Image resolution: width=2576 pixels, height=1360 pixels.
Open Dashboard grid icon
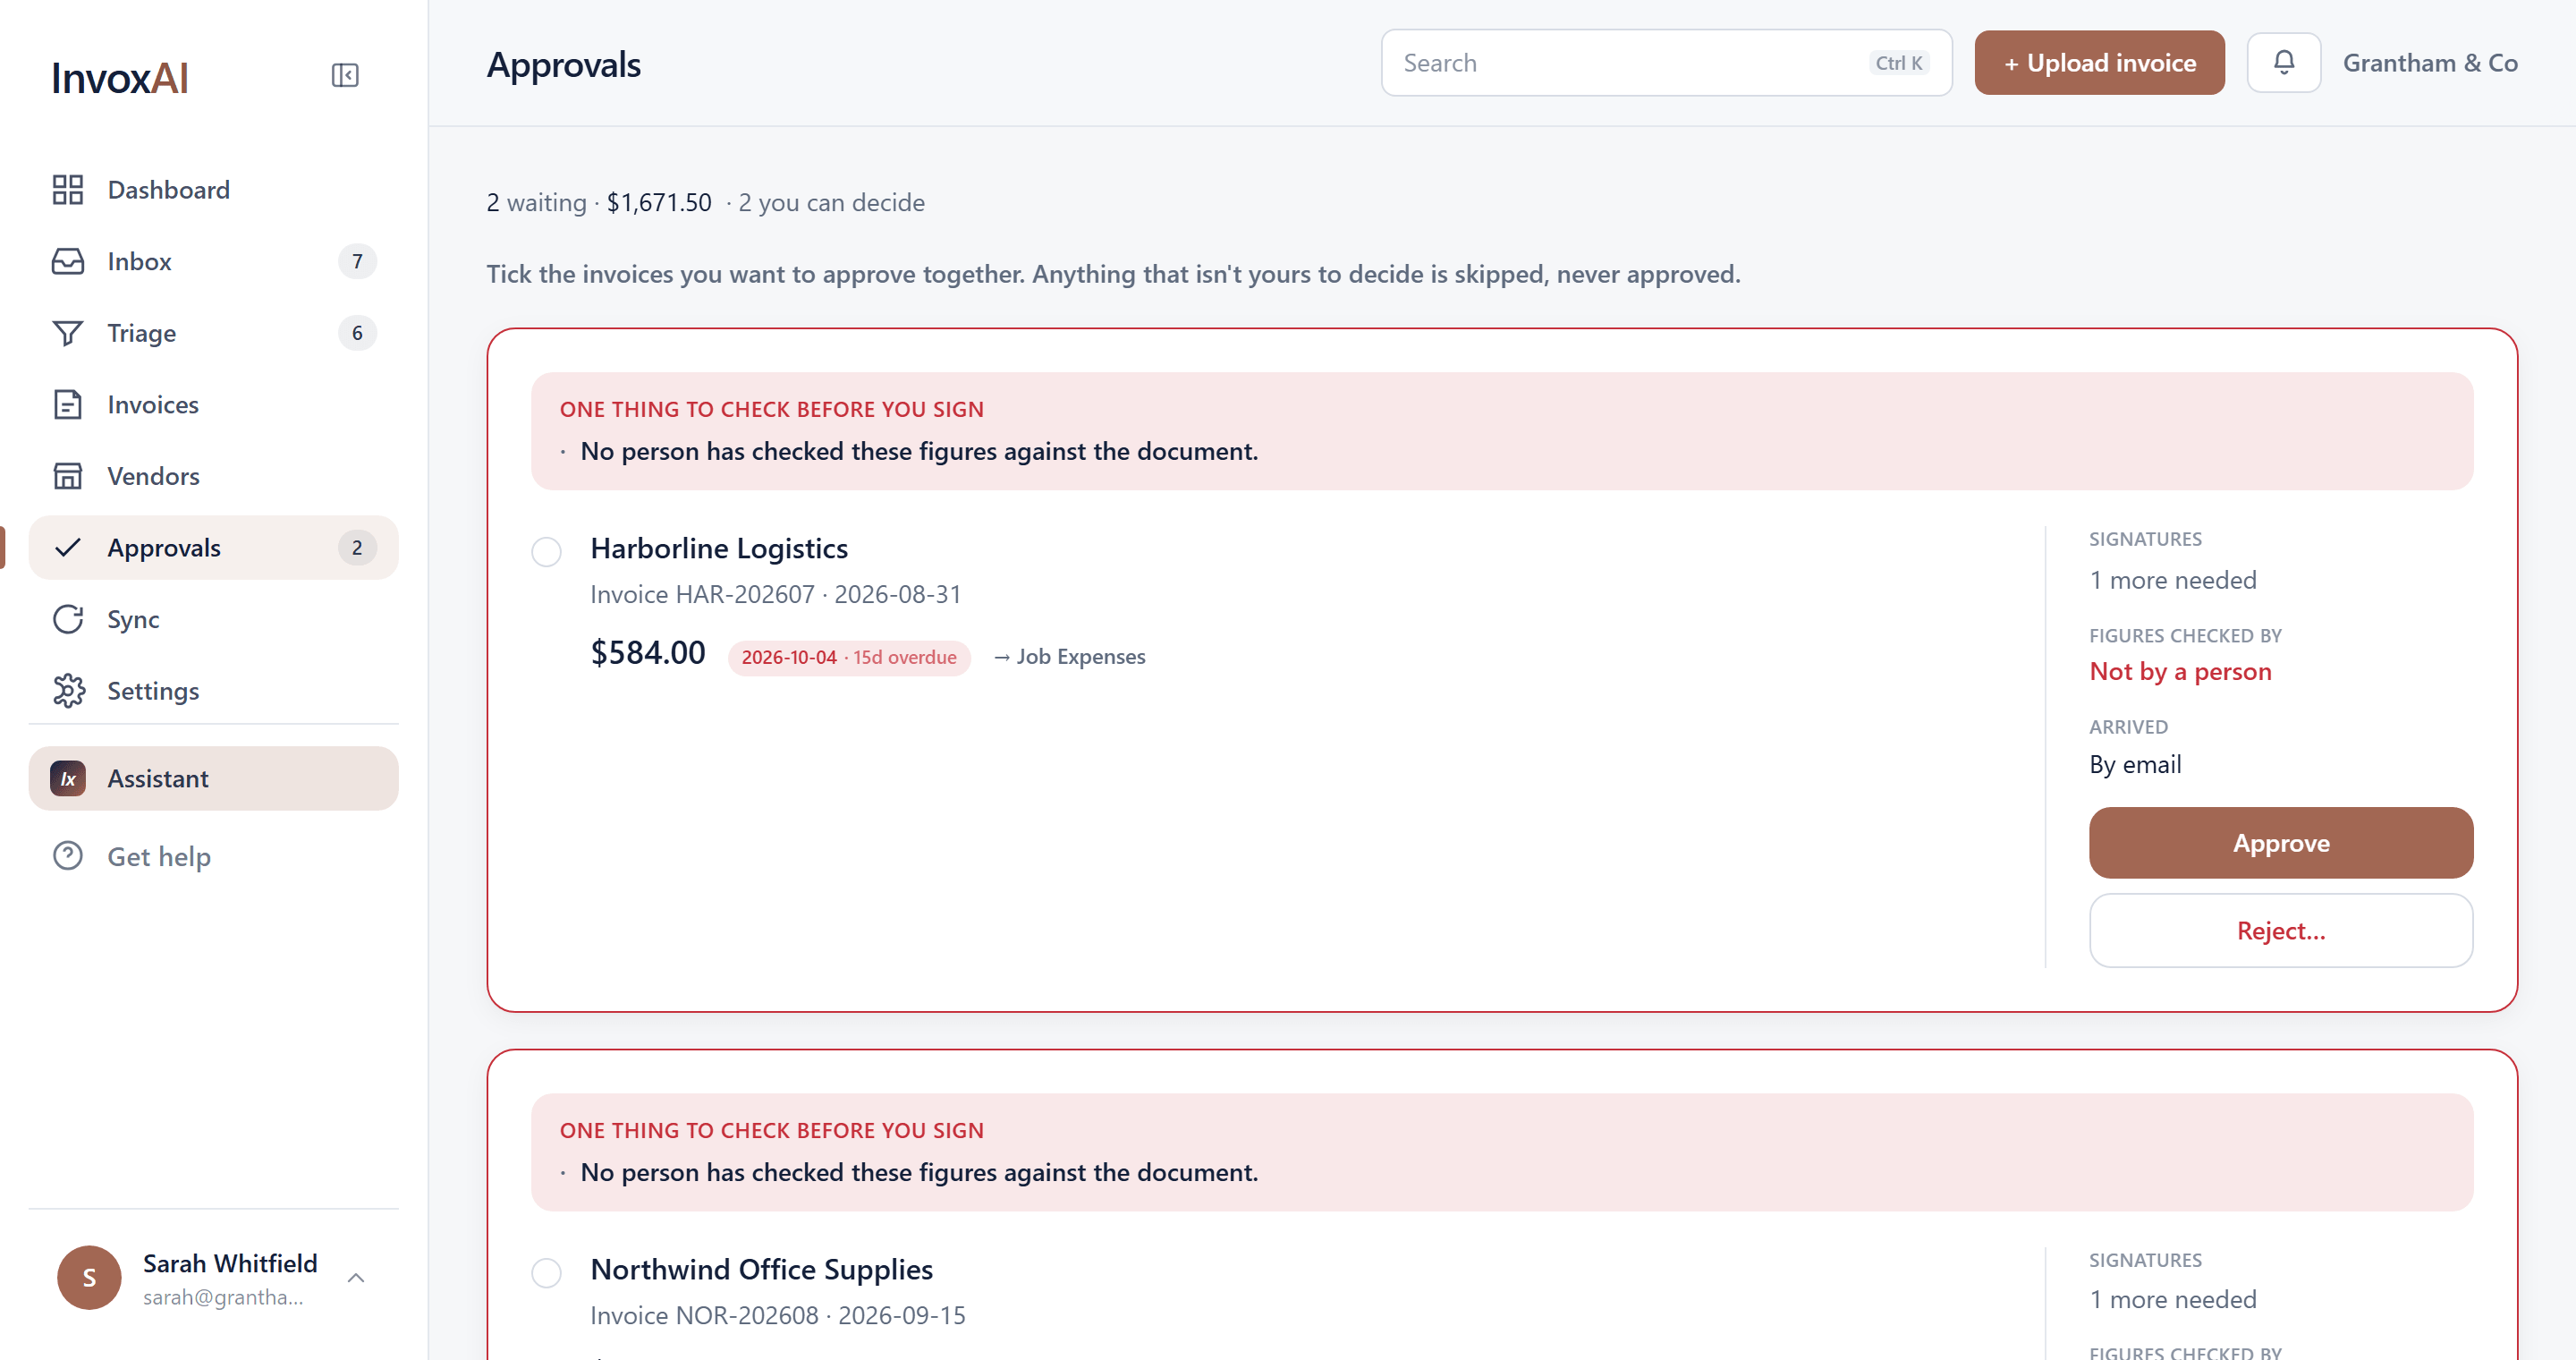68,190
